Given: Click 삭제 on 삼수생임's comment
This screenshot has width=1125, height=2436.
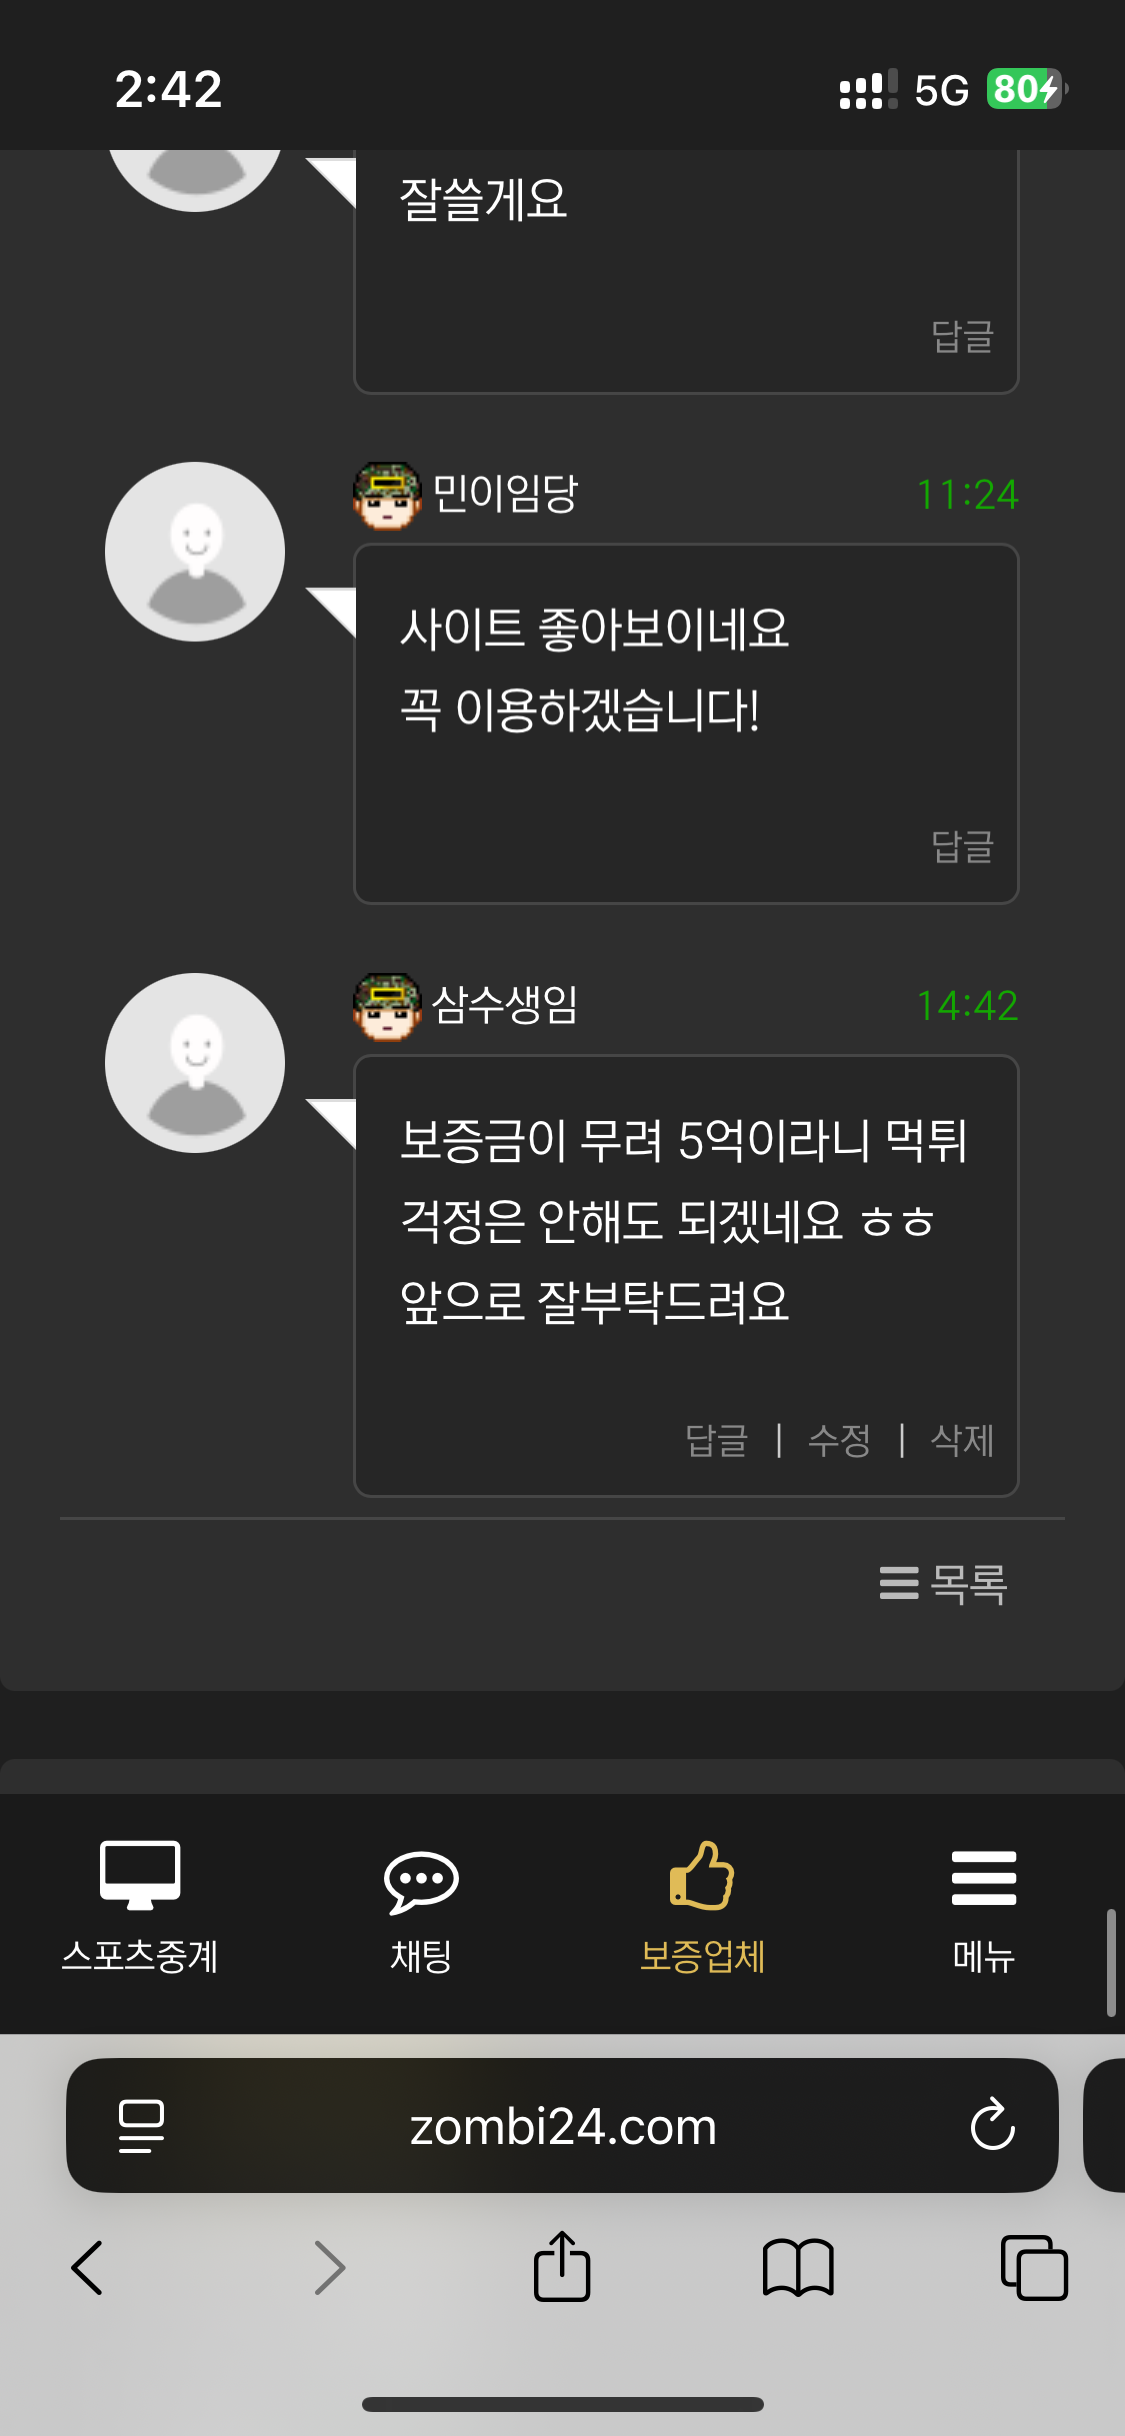Looking at the screenshot, I should tap(962, 1440).
